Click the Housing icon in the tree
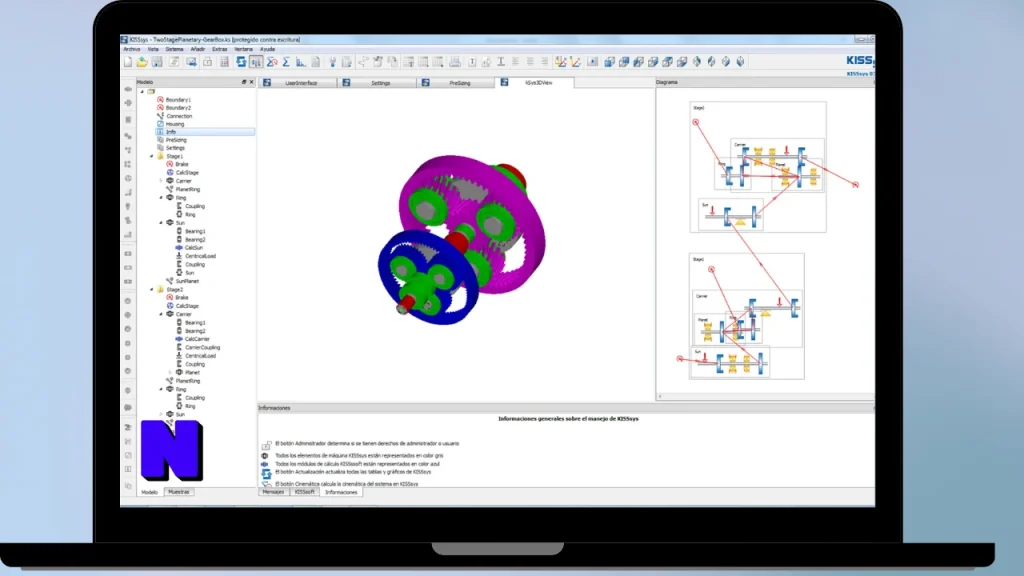1024x576 pixels. (x=160, y=124)
